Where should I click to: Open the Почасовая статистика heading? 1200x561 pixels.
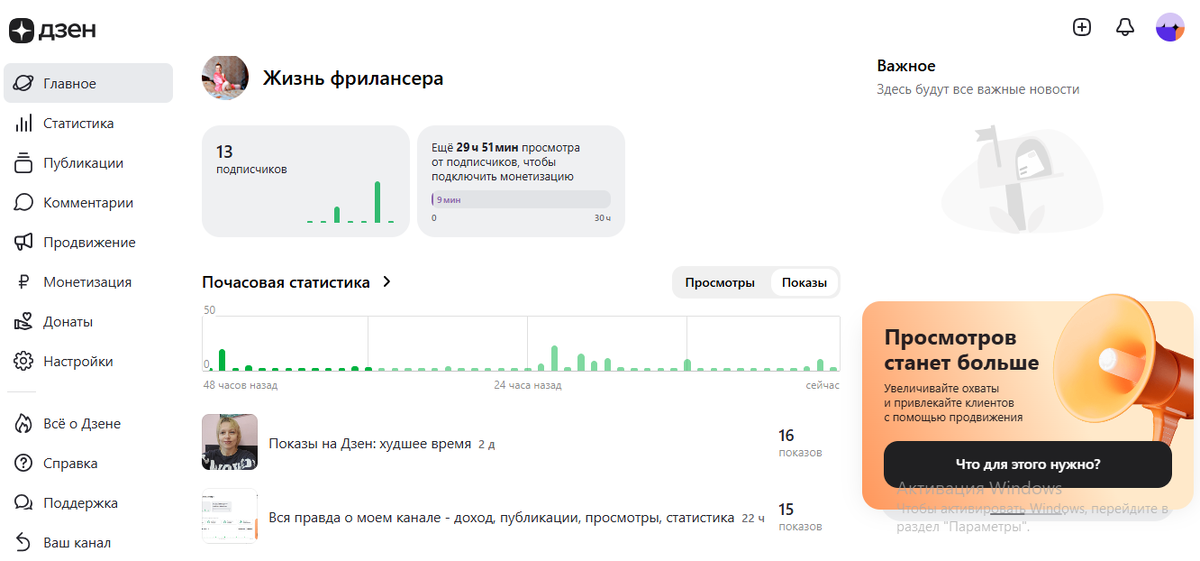(286, 282)
